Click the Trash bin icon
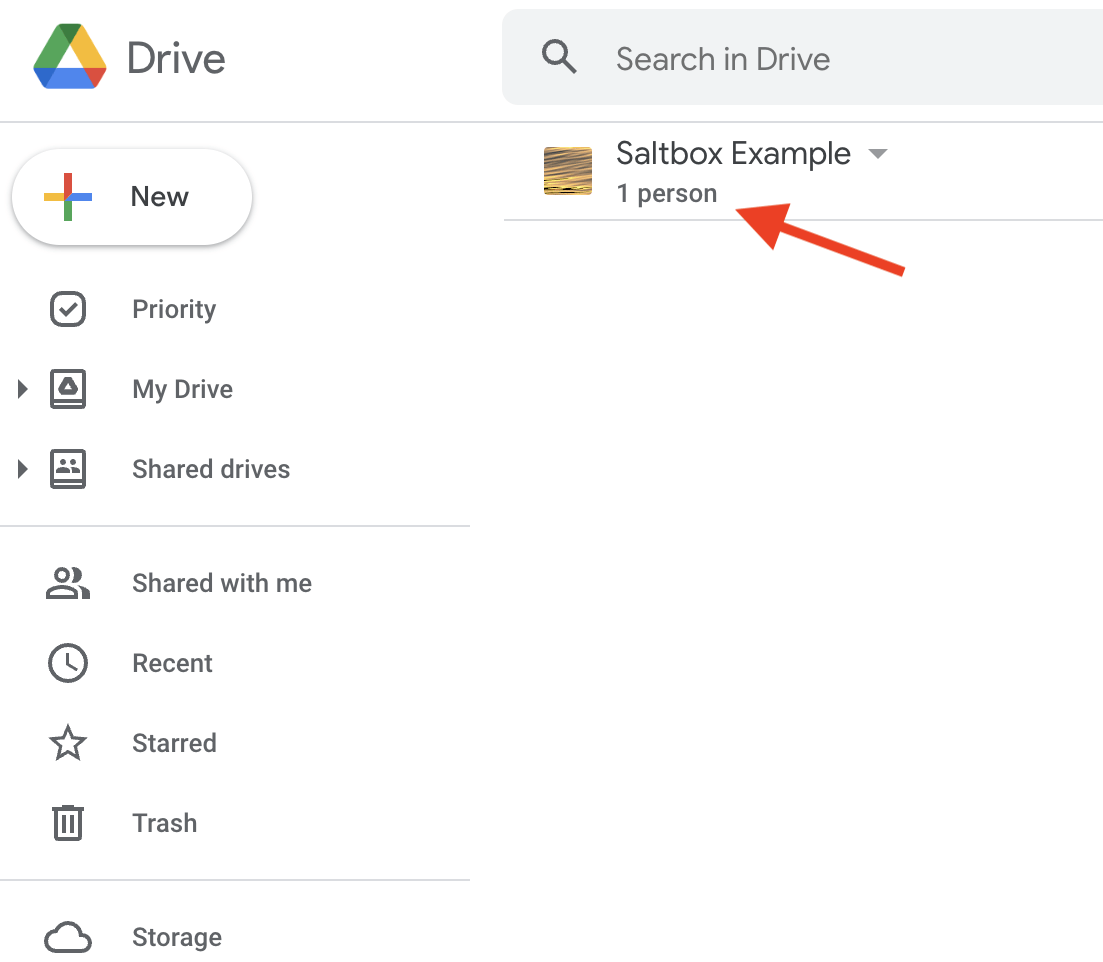The image size is (1103, 962). pos(68,823)
